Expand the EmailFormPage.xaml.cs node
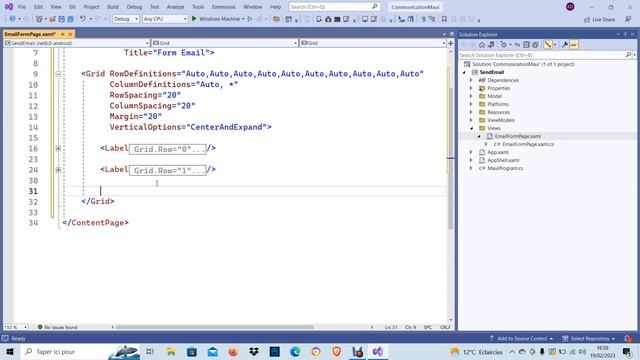 486,144
